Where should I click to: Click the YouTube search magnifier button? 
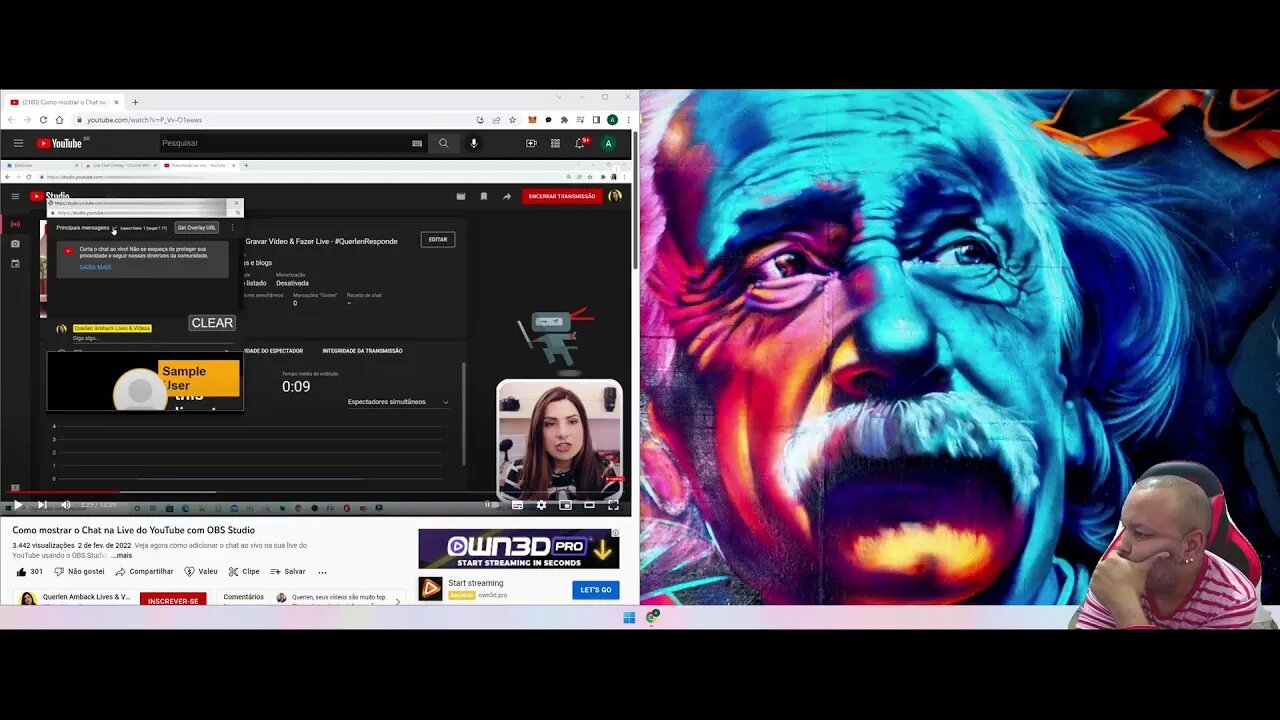[443, 143]
